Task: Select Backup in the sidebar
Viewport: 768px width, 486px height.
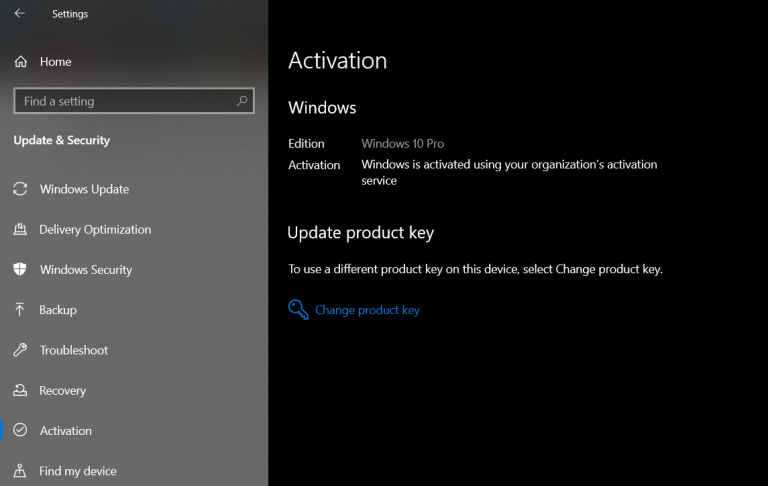Action: click(58, 310)
